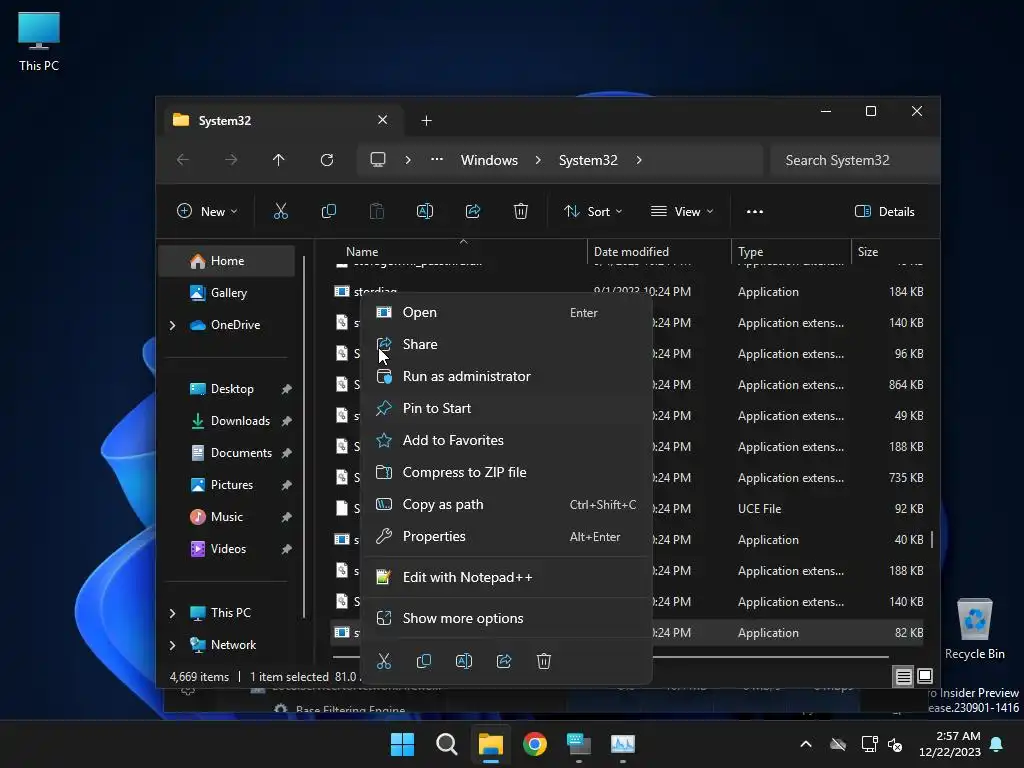Select Copy as path
Screen dimensions: 1024x768
pyautogui.click(x=507, y=505)
